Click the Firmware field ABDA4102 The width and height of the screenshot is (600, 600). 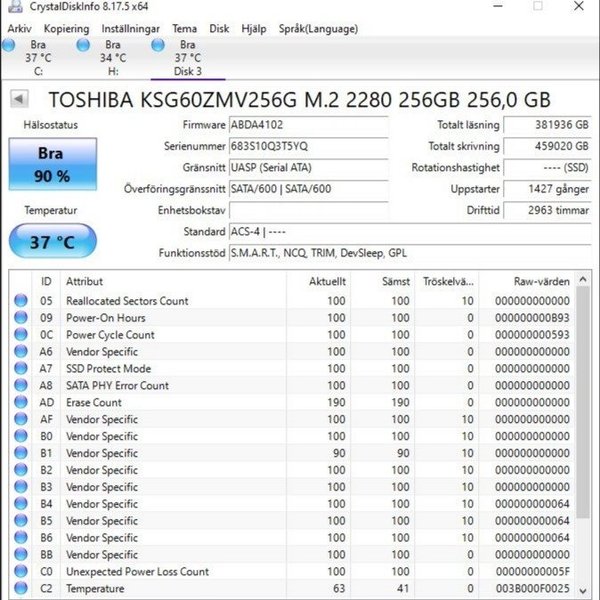(x=308, y=125)
